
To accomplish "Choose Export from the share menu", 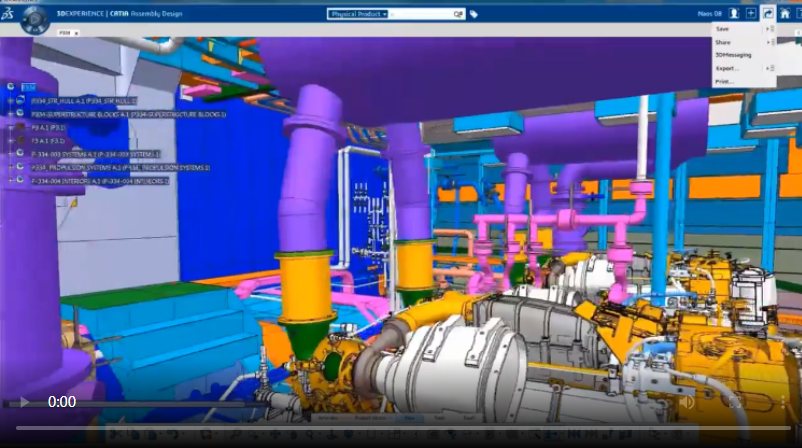I will pyautogui.click(x=726, y=68).
